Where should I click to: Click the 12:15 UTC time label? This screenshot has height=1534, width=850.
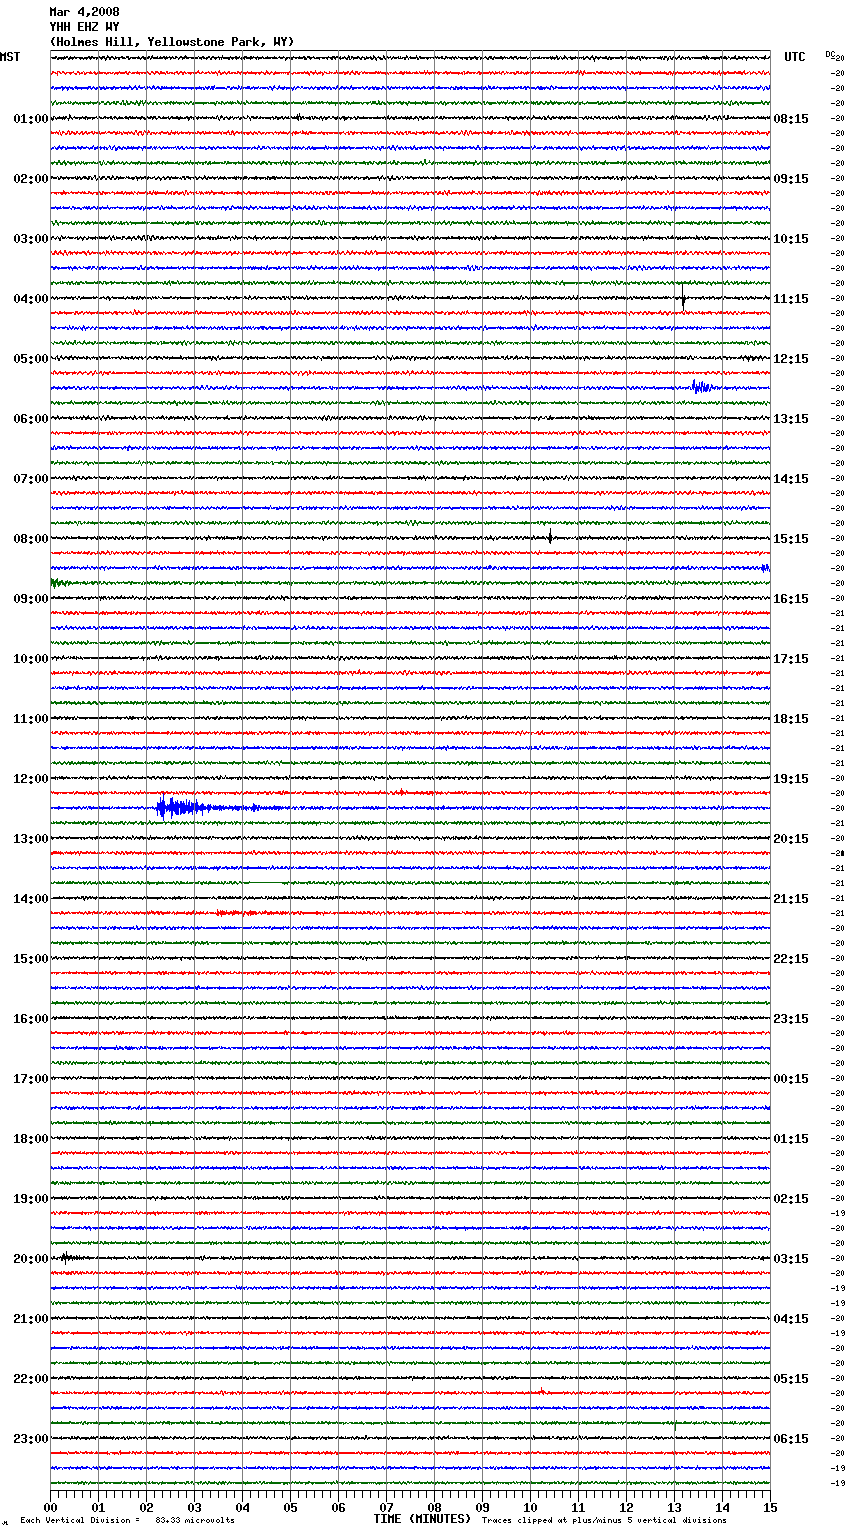791,359
